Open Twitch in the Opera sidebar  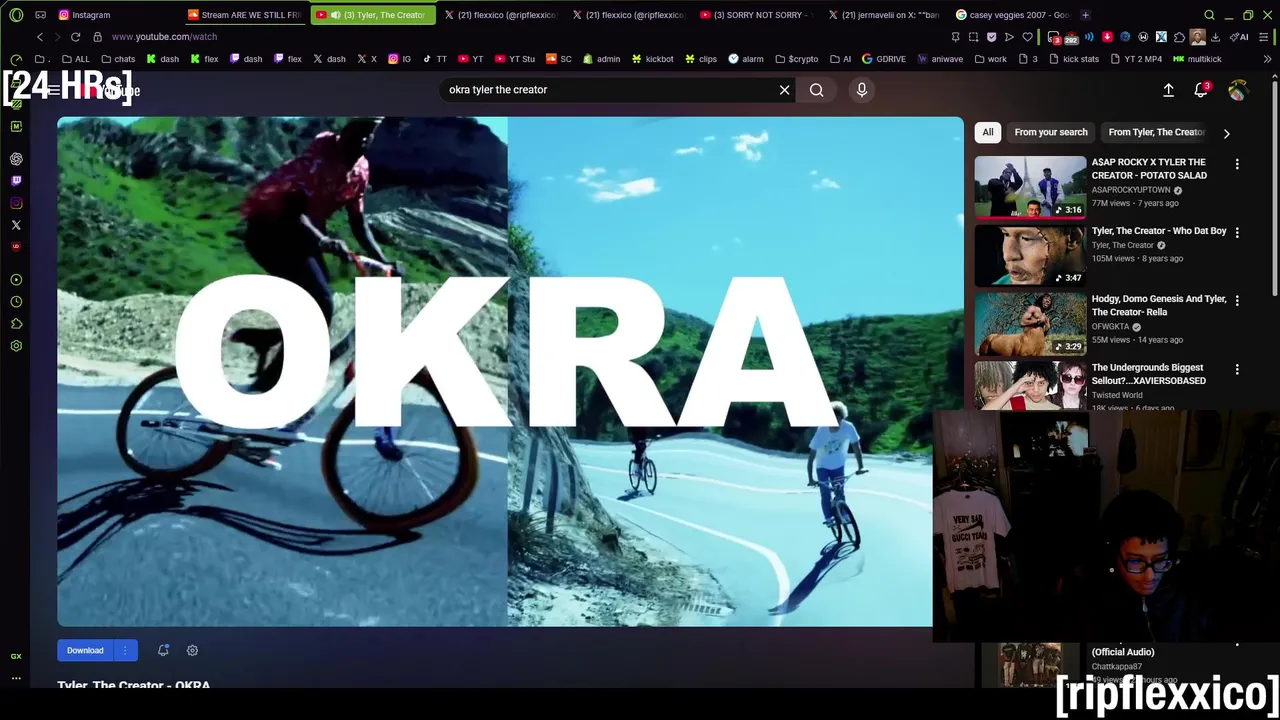pos(16,181)
